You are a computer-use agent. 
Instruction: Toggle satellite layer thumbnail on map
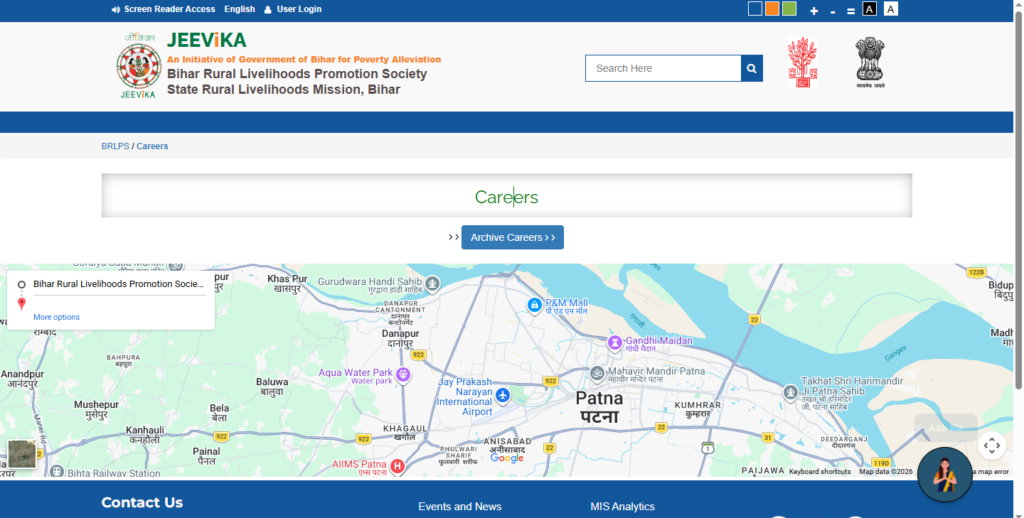pyautogui.click(x=22, y=454)
